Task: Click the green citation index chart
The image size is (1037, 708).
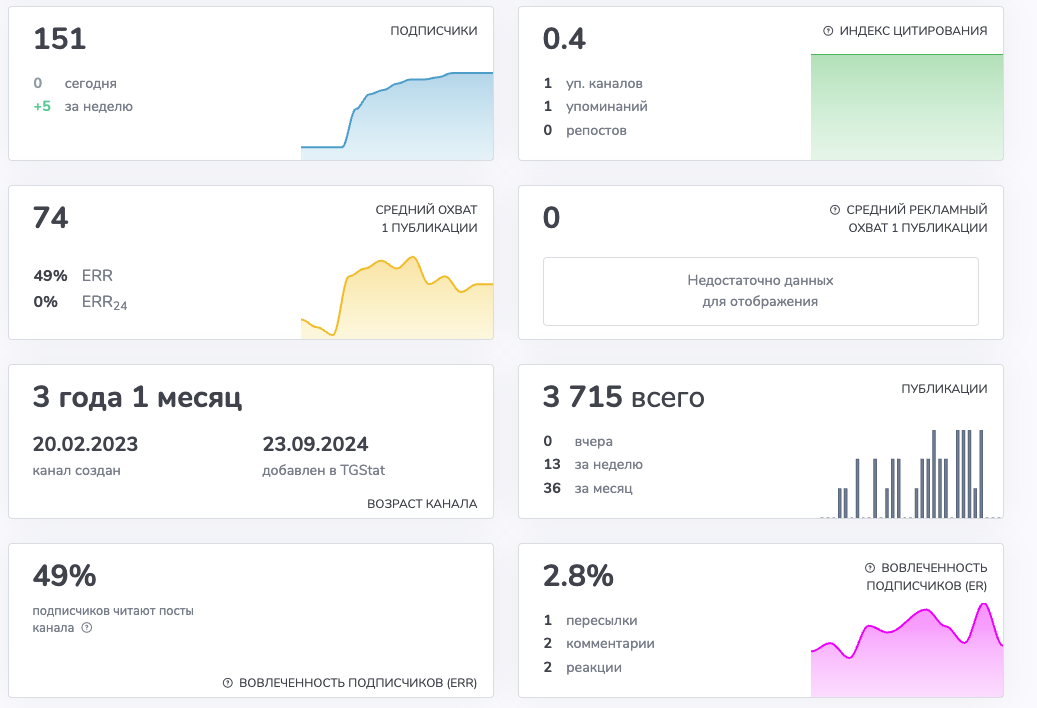Action: 906,107
